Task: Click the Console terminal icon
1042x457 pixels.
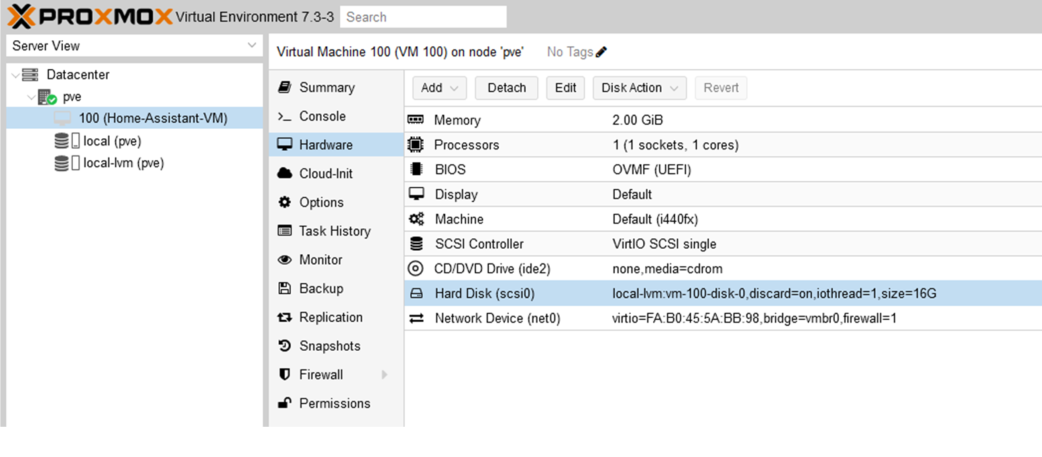Action: click(x=284, y=117)
